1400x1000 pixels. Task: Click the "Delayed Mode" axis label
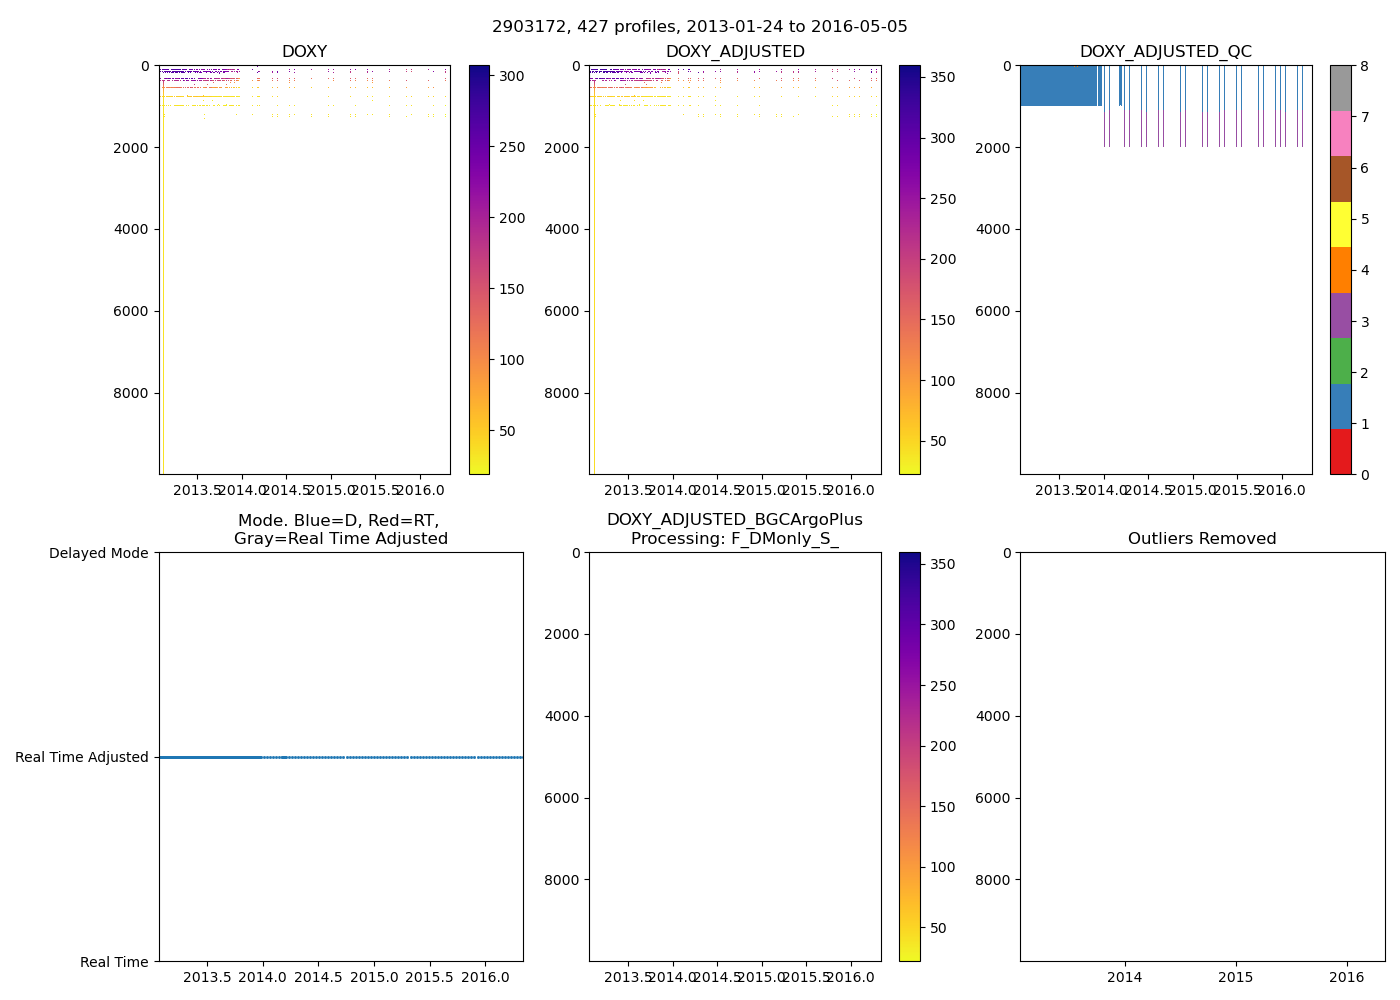click(98, 553)
